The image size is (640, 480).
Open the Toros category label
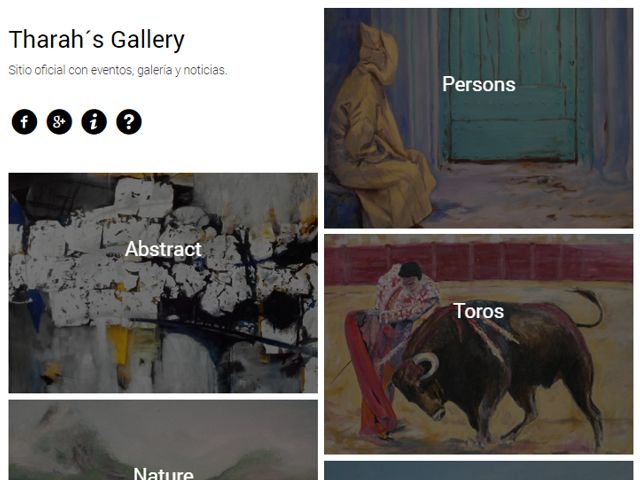[x=478, y=311]
